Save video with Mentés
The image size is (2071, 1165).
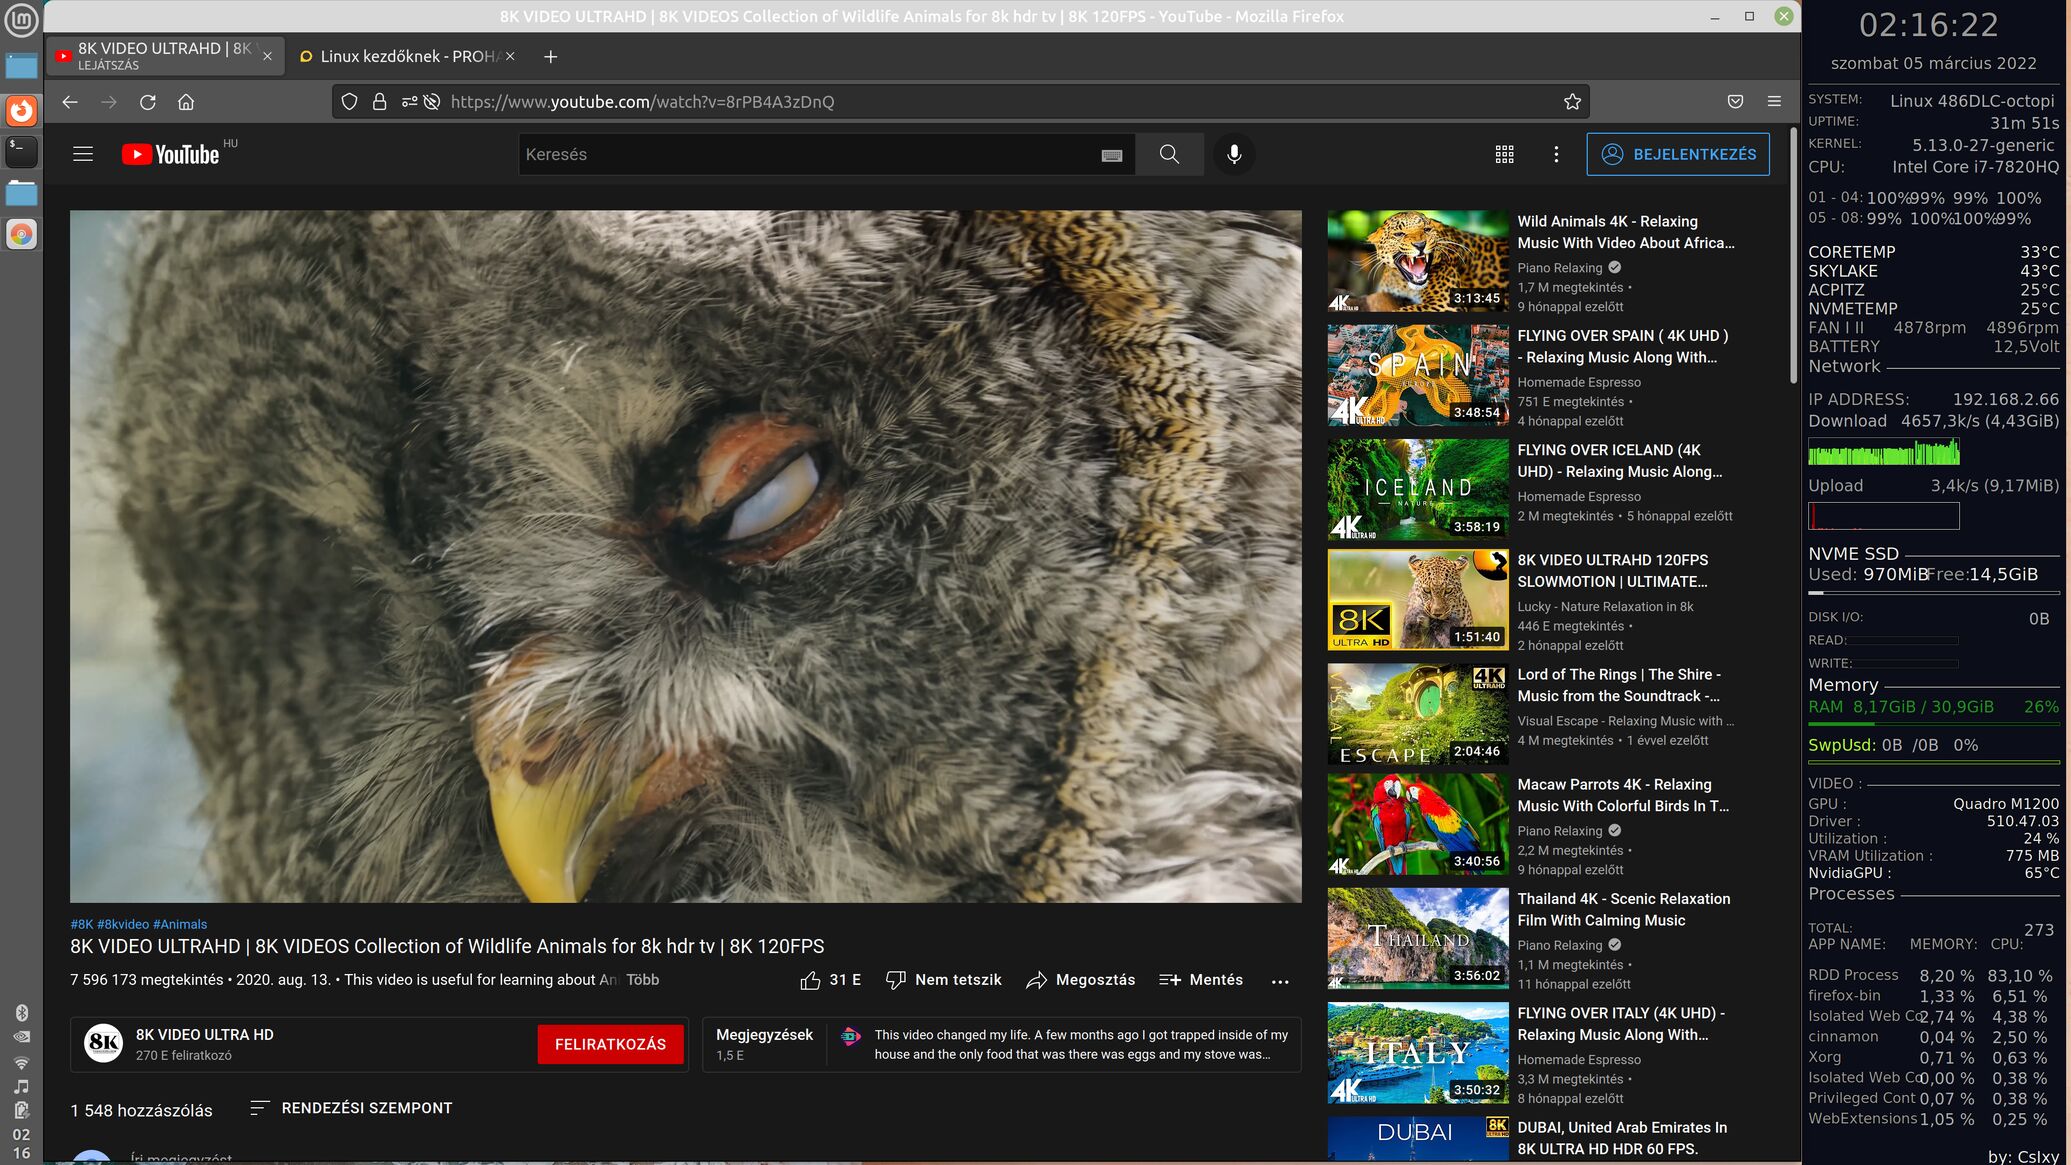(1200, 980)
